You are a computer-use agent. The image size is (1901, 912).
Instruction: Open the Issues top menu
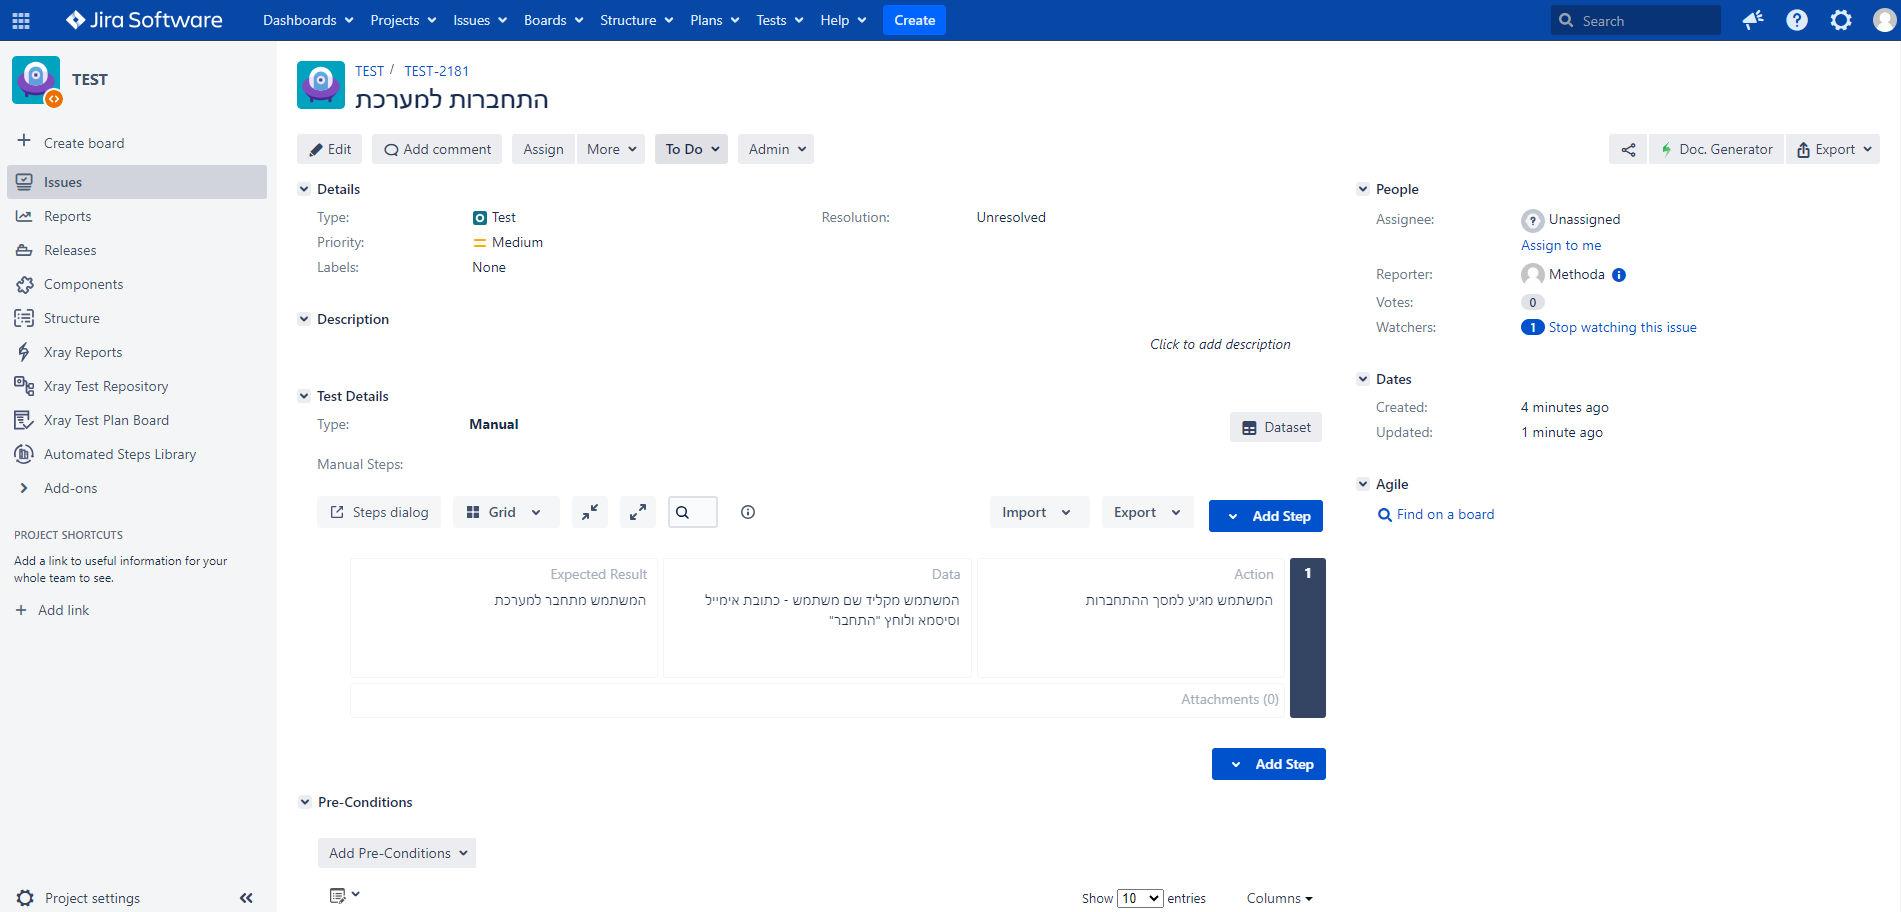[480, 20]
